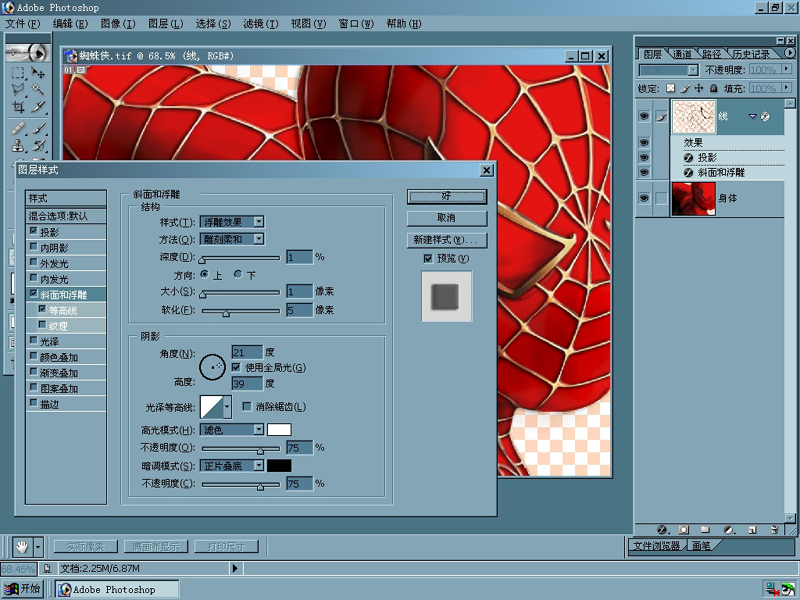Screen dimensions: 800x600
Task: Lock transparent pixels in Layers panel
Action: pos(670,88)
